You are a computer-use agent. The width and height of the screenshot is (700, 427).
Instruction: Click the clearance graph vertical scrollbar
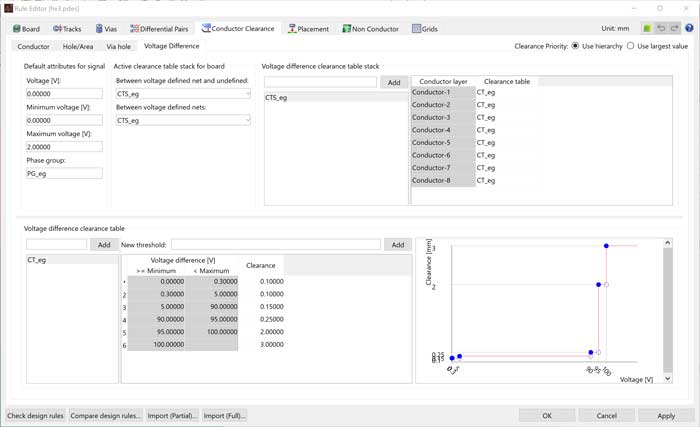[668, 310]
